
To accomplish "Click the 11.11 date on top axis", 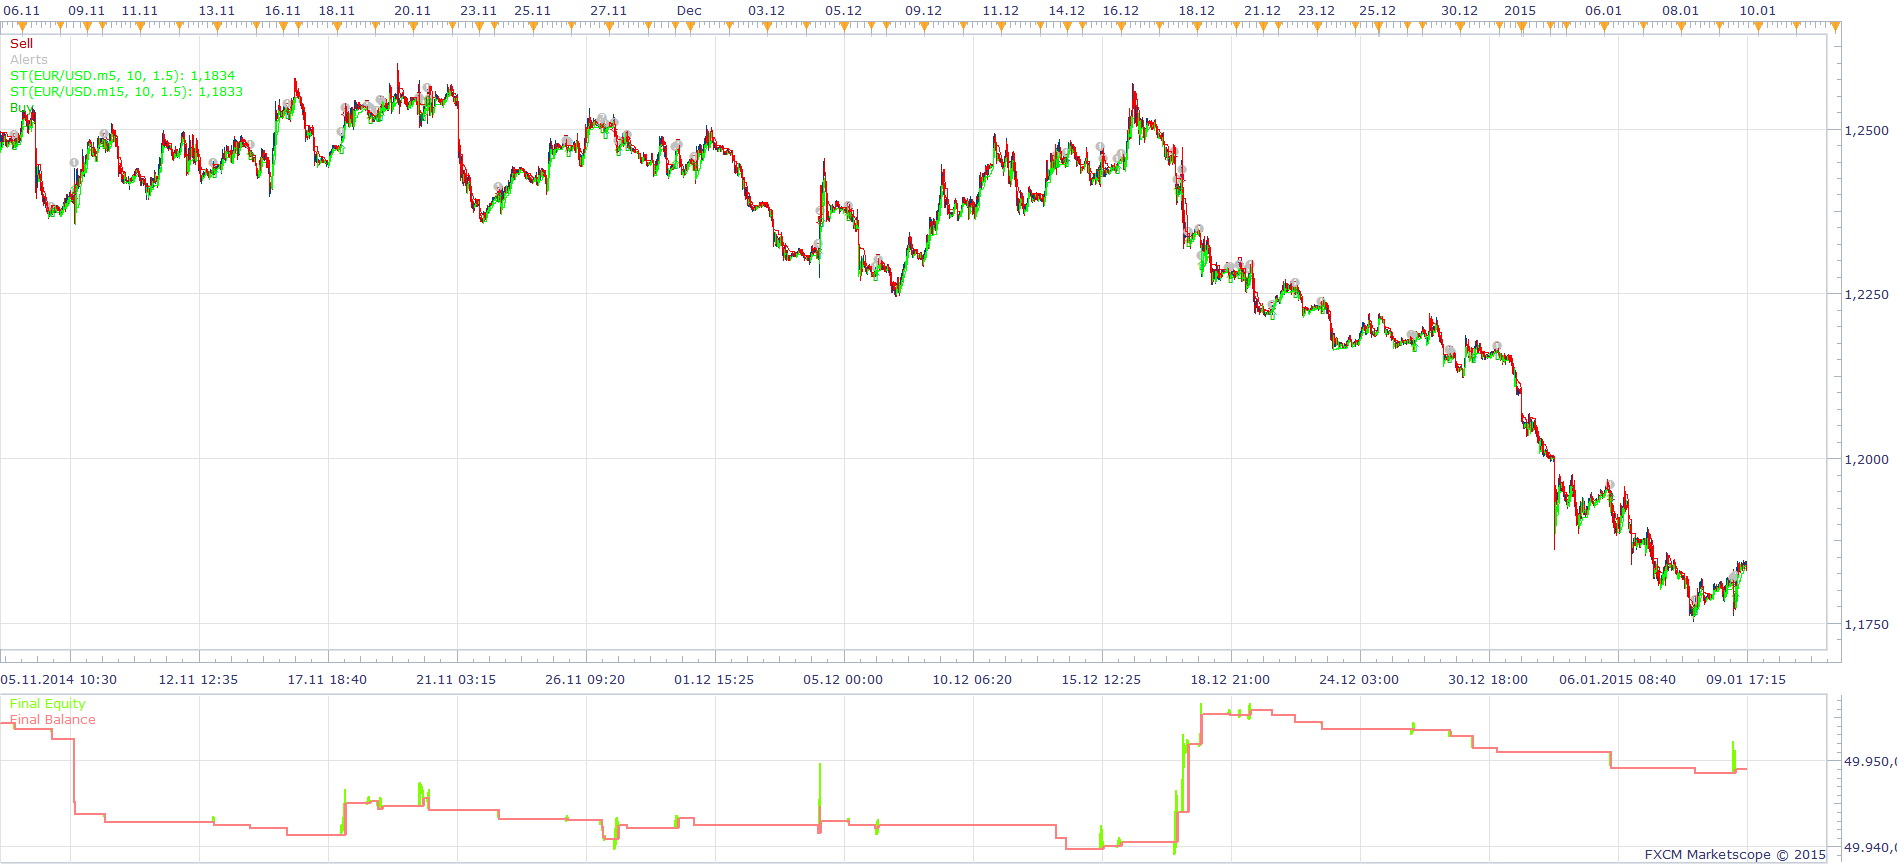I will click(139, 11).
